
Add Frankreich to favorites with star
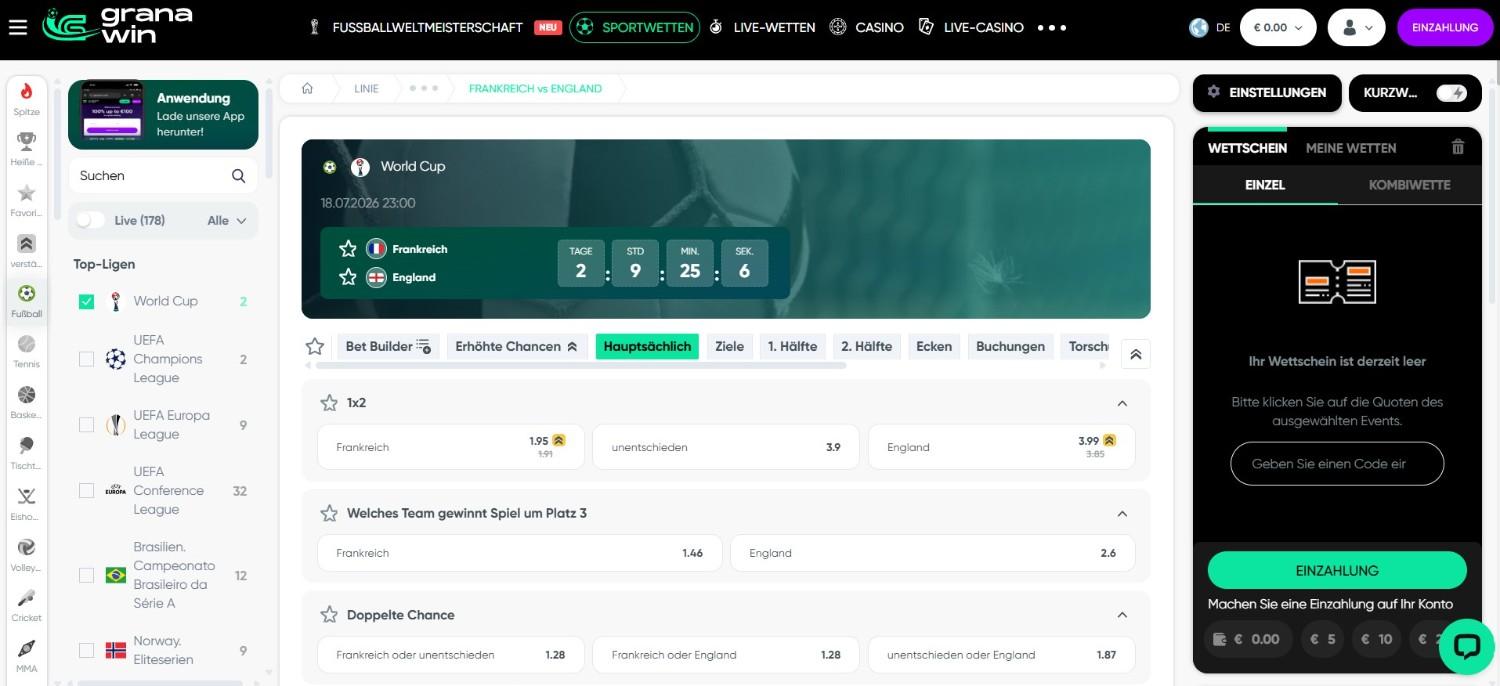point(348,249)
